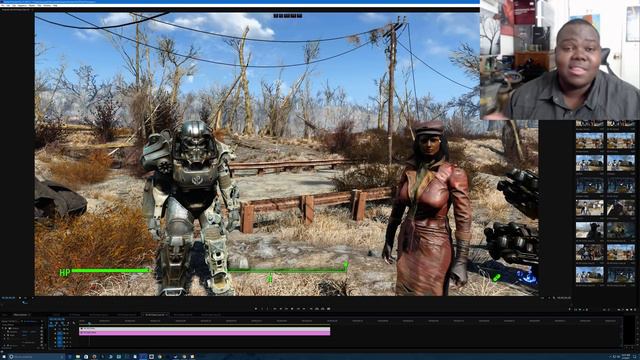This screenshot has height=360, width=640.
Task: Open the Marker menu
Action: [x=32, y=5]
